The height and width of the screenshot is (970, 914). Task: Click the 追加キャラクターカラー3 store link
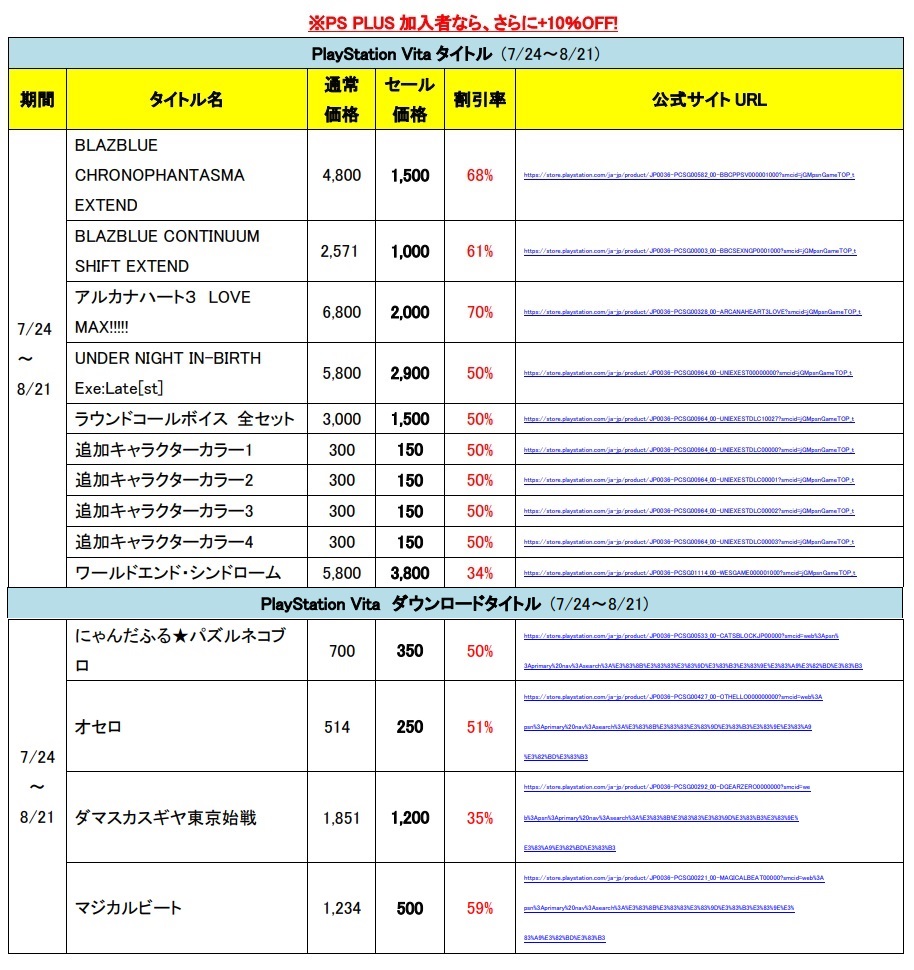[x=689, y=512]
